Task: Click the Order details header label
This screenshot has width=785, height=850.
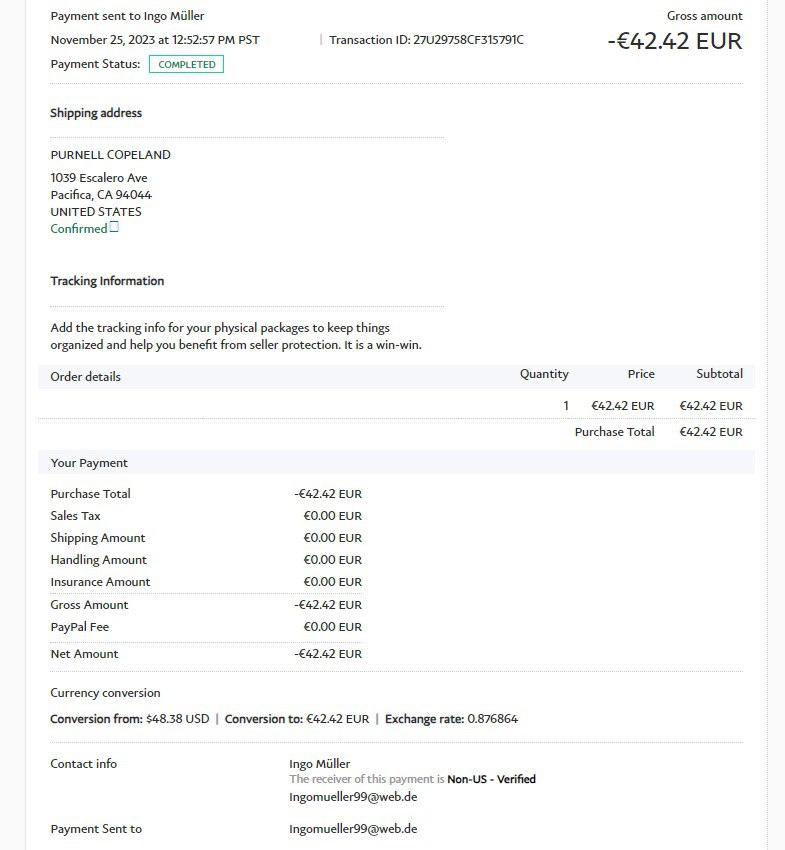Action: pyautogui.click(x=86, y=377)
